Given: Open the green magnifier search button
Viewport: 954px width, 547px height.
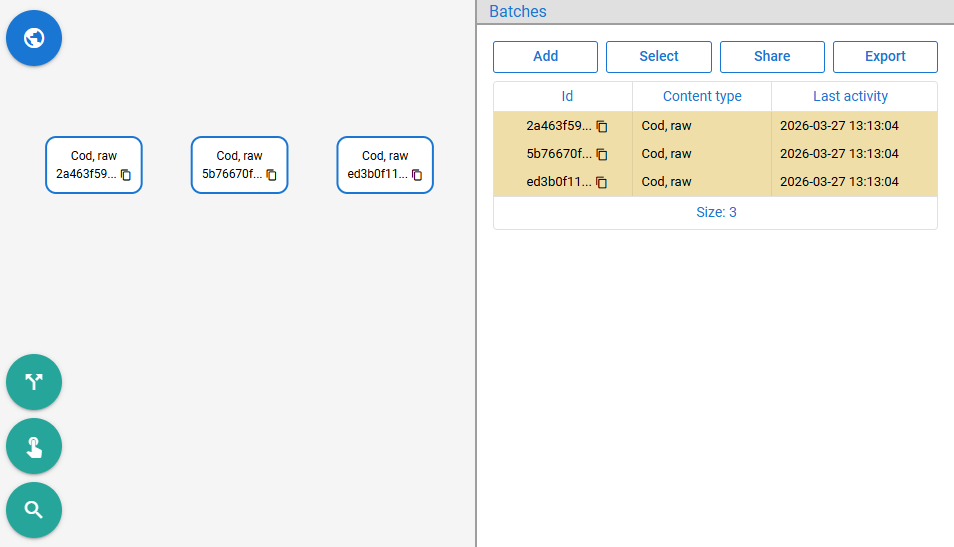Looking at the screenshot, I should 34,510.
